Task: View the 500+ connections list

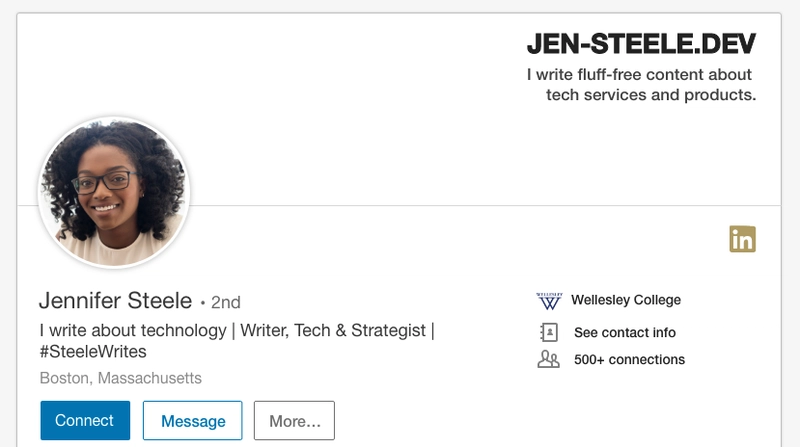Action: (629, 360)
